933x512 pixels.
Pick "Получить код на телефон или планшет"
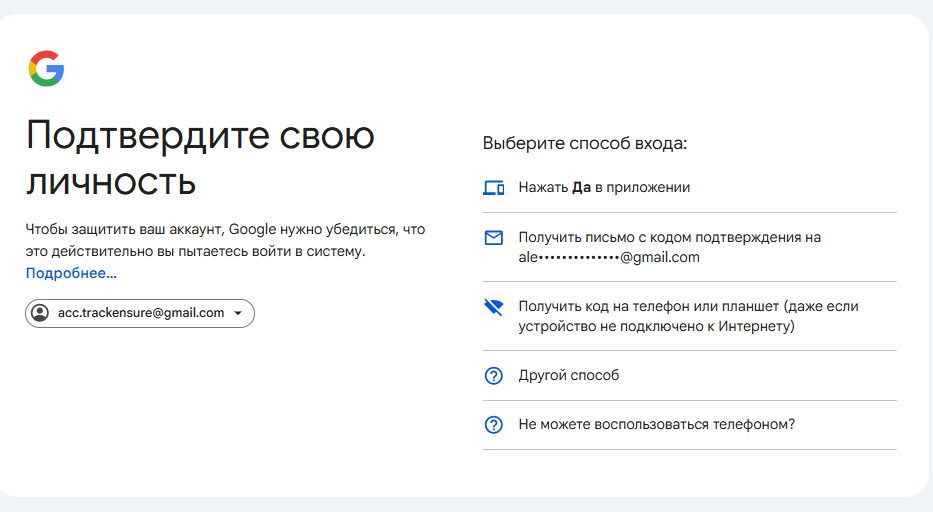click(688, 306)
